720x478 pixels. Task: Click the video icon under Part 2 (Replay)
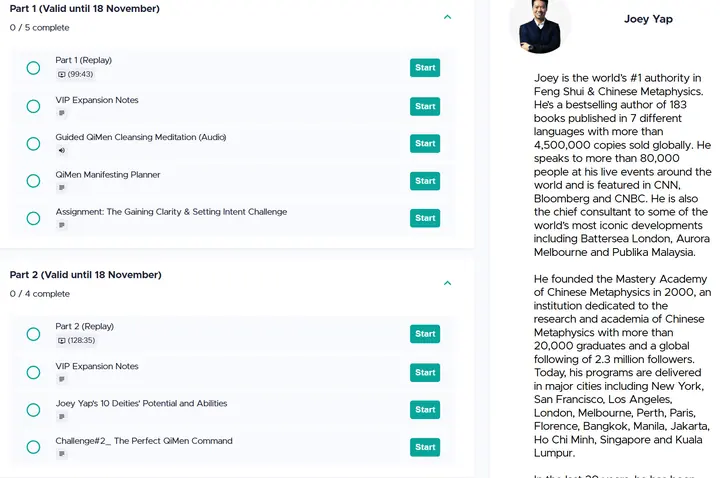62,341
